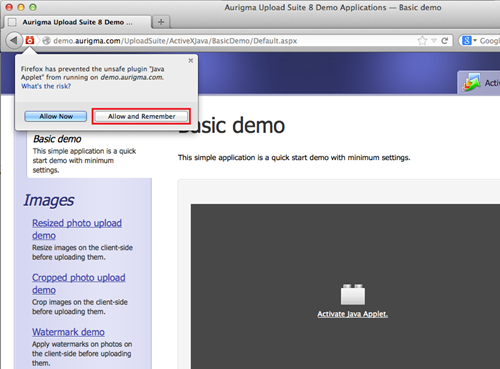Click the red close window button
500x369 pixels.
coord(9,7)
